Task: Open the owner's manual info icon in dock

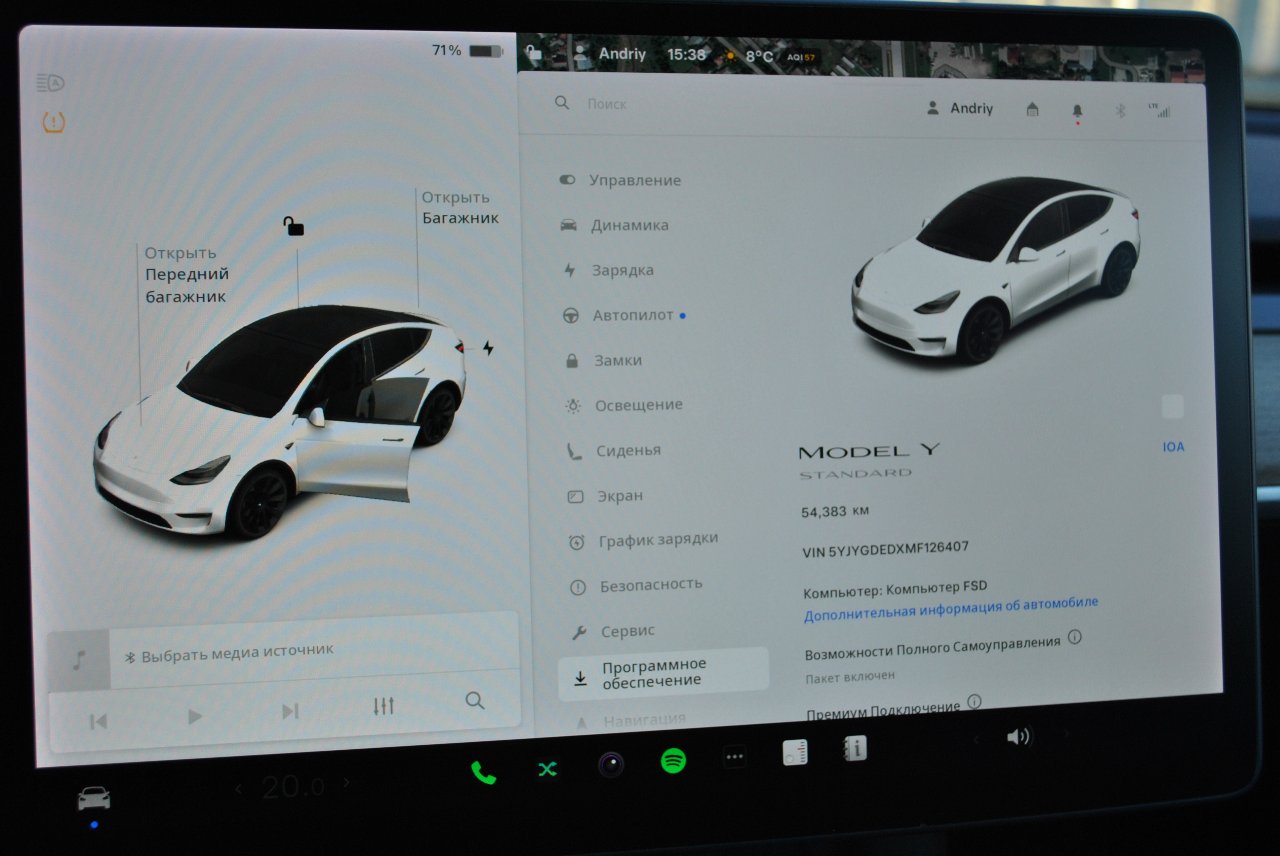Action: point(855,750)
